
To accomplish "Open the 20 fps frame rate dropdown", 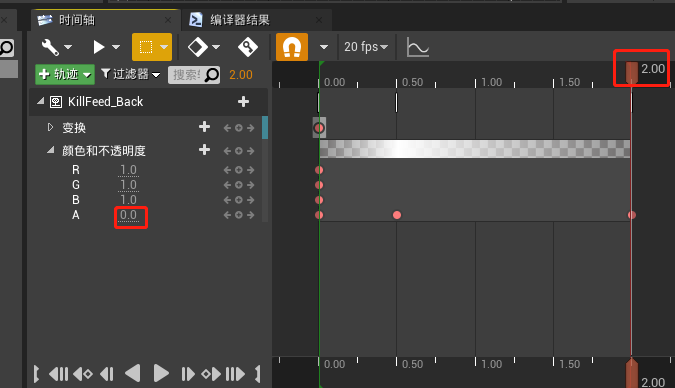I will coord(366,47).
